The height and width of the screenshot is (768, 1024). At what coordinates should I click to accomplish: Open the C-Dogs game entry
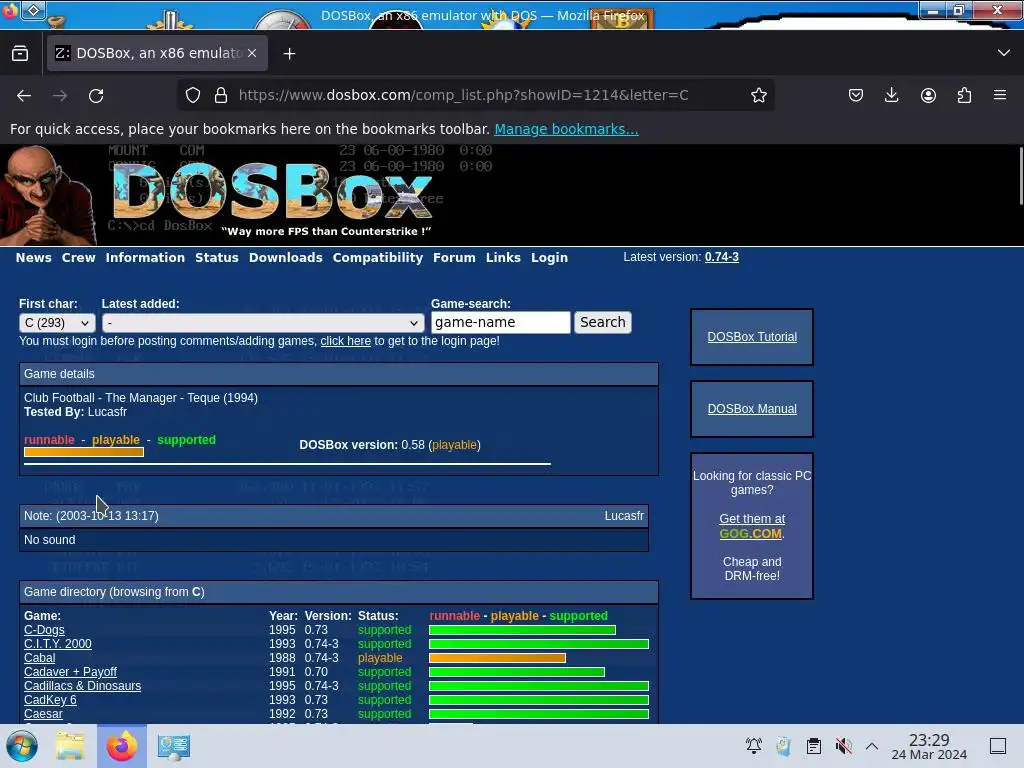click(x=44, y=630)
